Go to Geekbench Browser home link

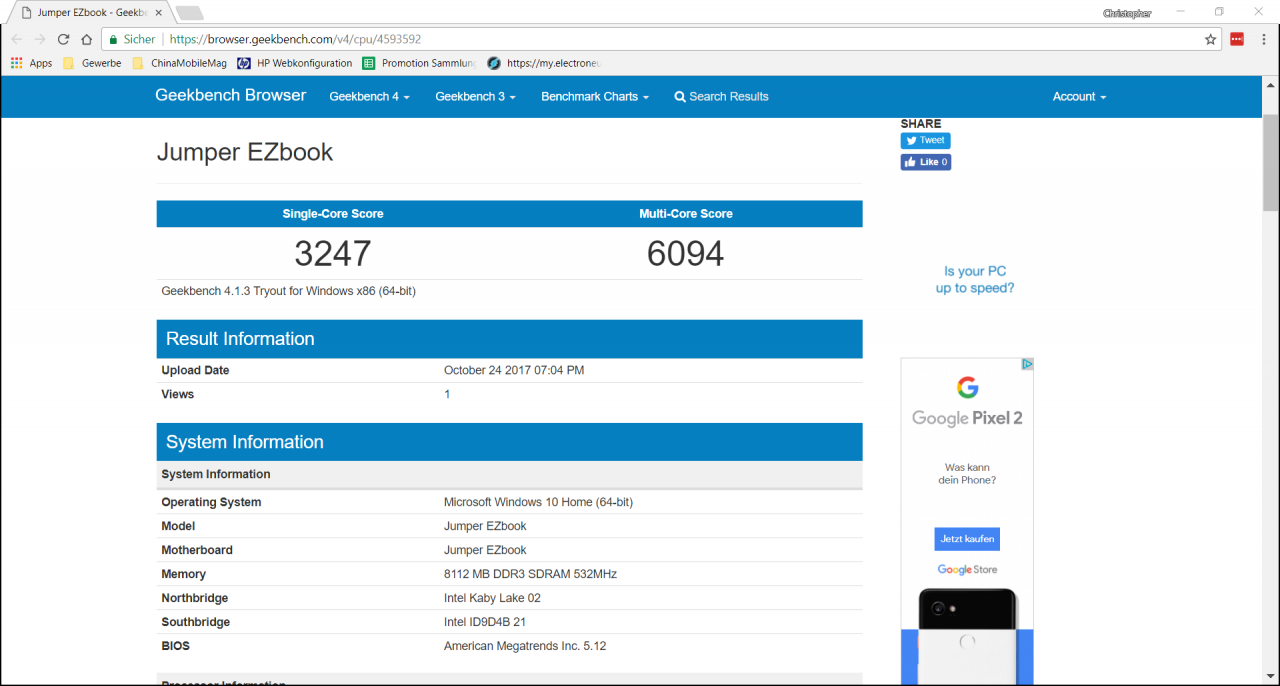pos(231,95)
